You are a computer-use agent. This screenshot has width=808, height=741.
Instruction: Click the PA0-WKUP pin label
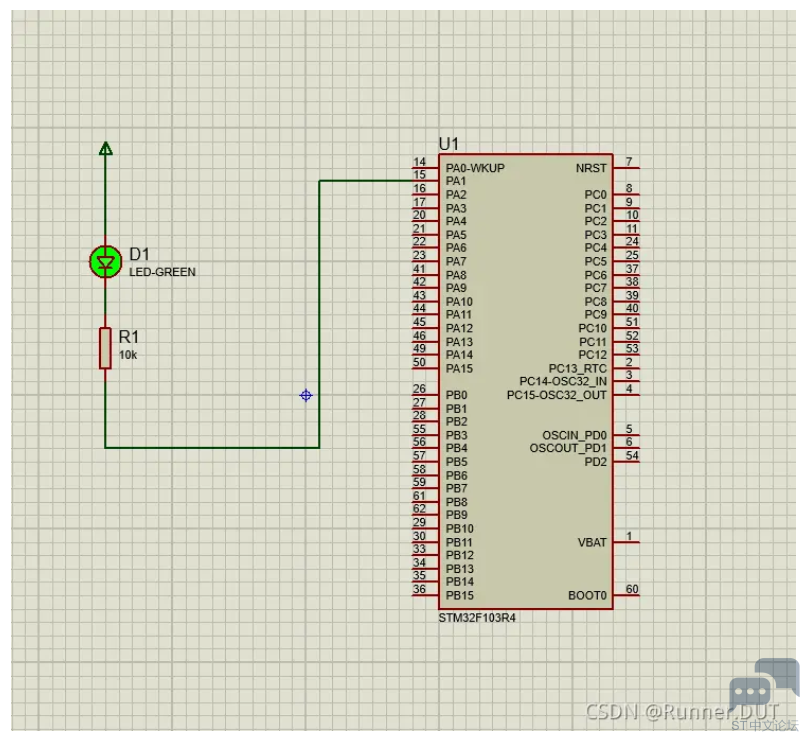tap(475, 168)
